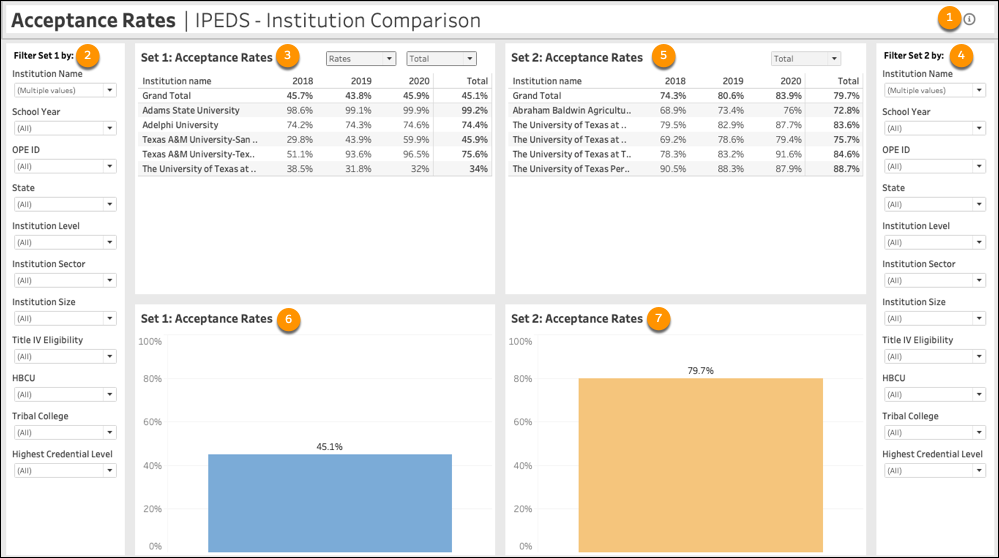Click the 84.6% total in Set 2 table
Viewport: 999px width, 558px height.
(846, 154)
